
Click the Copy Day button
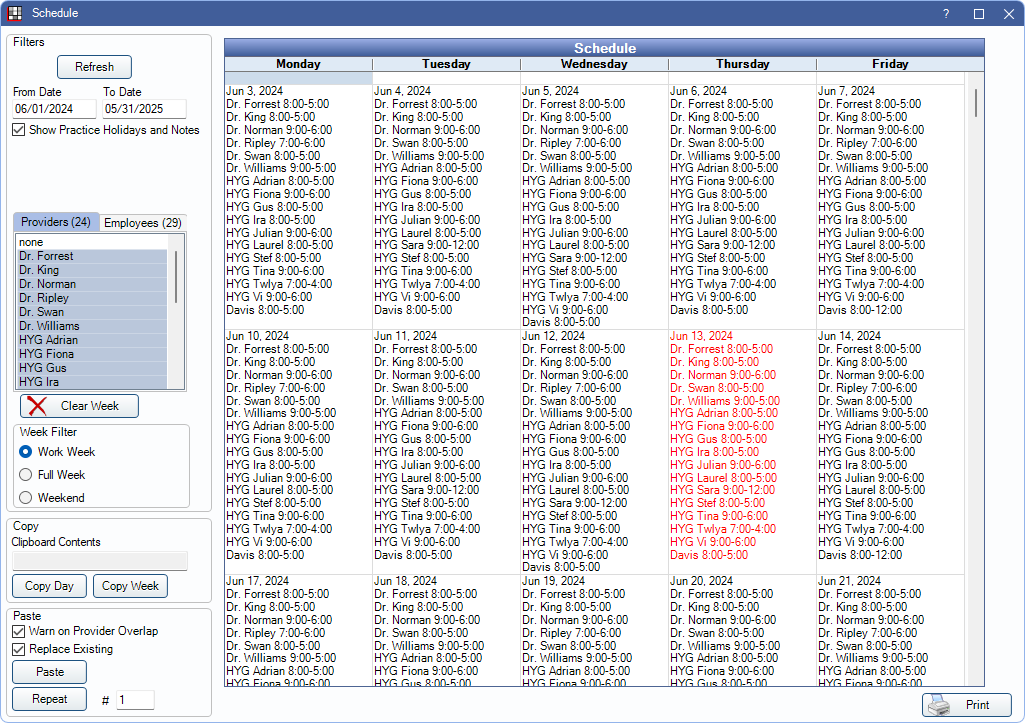[x=49, y=586]
